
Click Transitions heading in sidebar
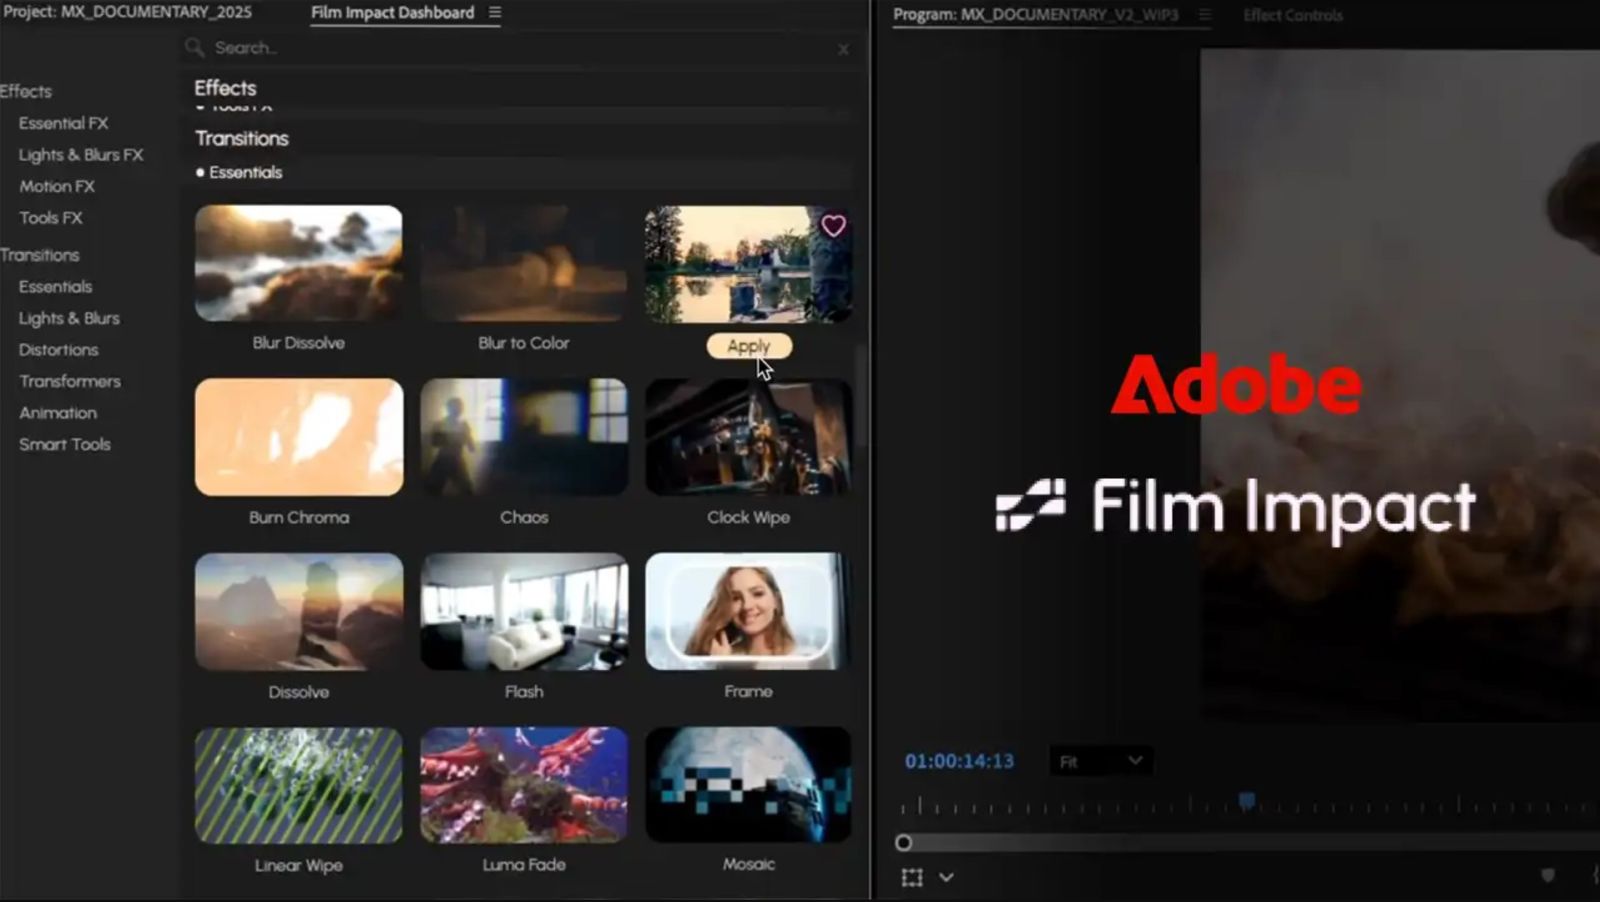tap(40, 255)
